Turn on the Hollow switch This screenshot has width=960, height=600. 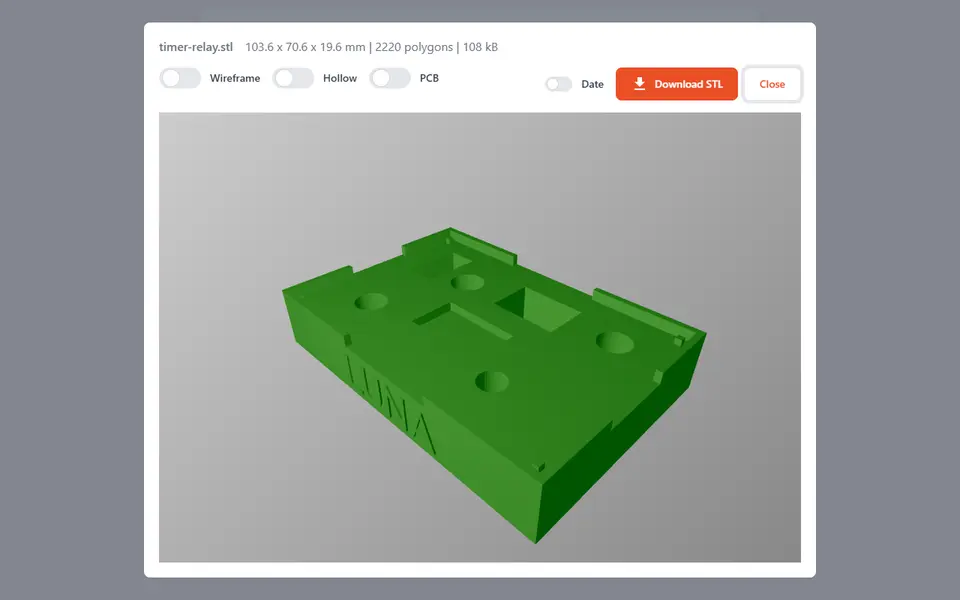(293, 78)
